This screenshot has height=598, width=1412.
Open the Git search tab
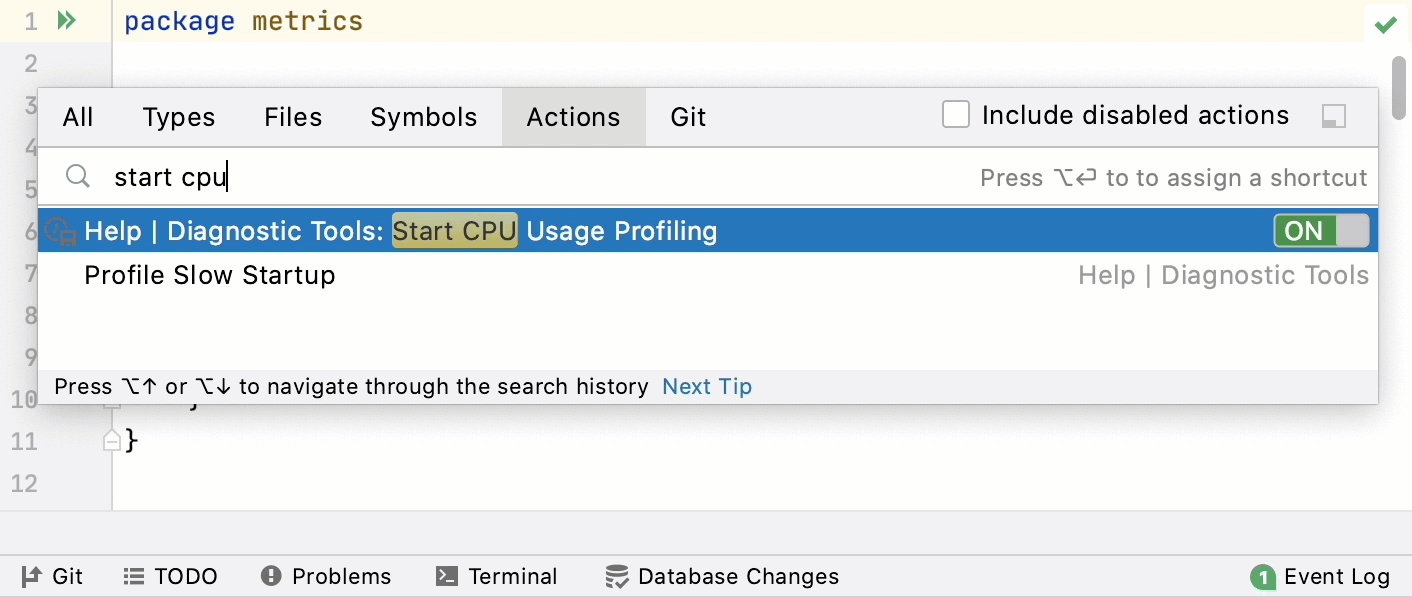click(688, 116)
